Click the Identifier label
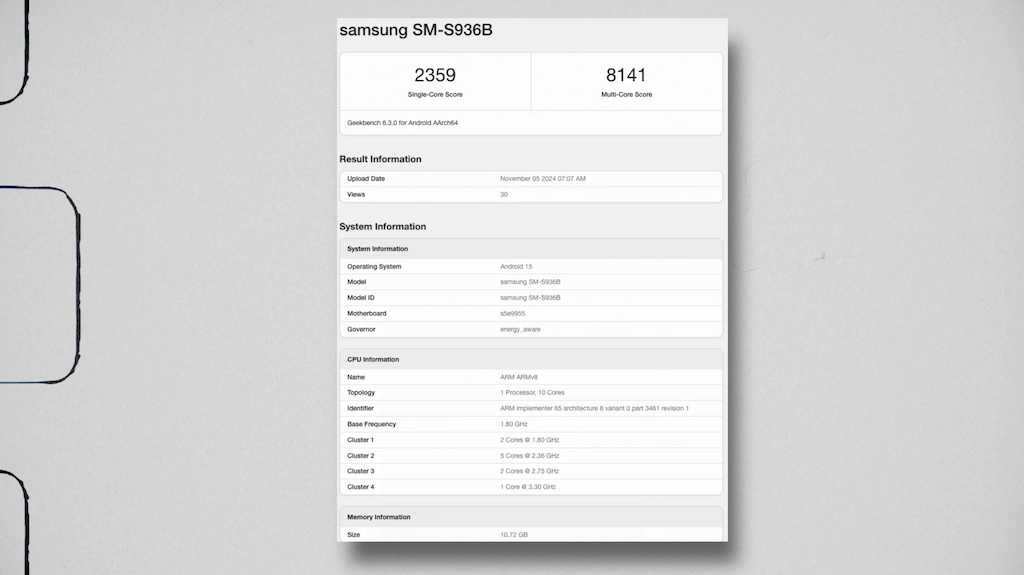The image size is (1024, 575). pos(360,408)
